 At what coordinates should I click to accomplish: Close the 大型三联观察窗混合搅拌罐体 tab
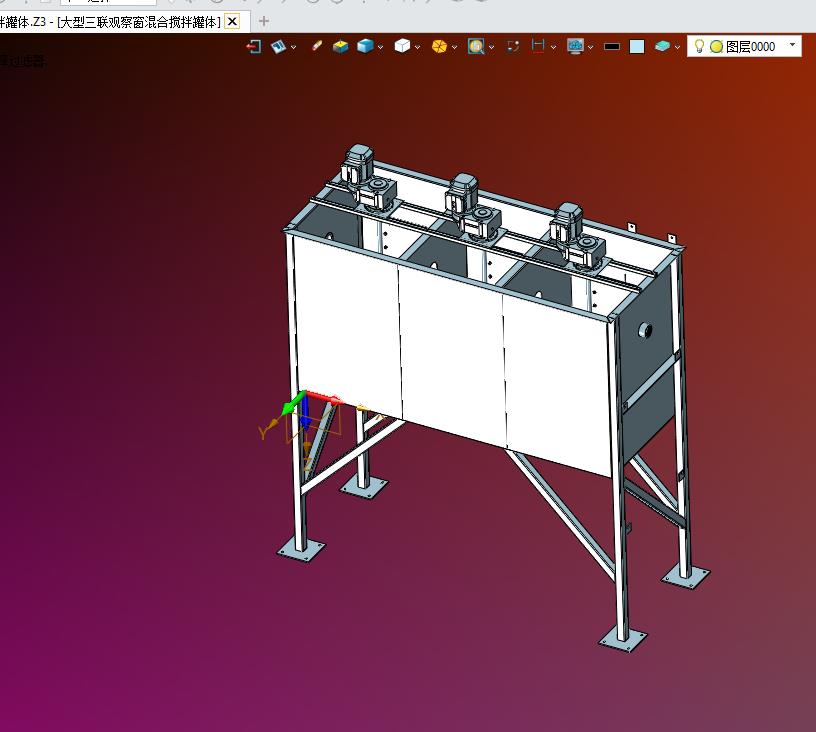coord(232,22)
